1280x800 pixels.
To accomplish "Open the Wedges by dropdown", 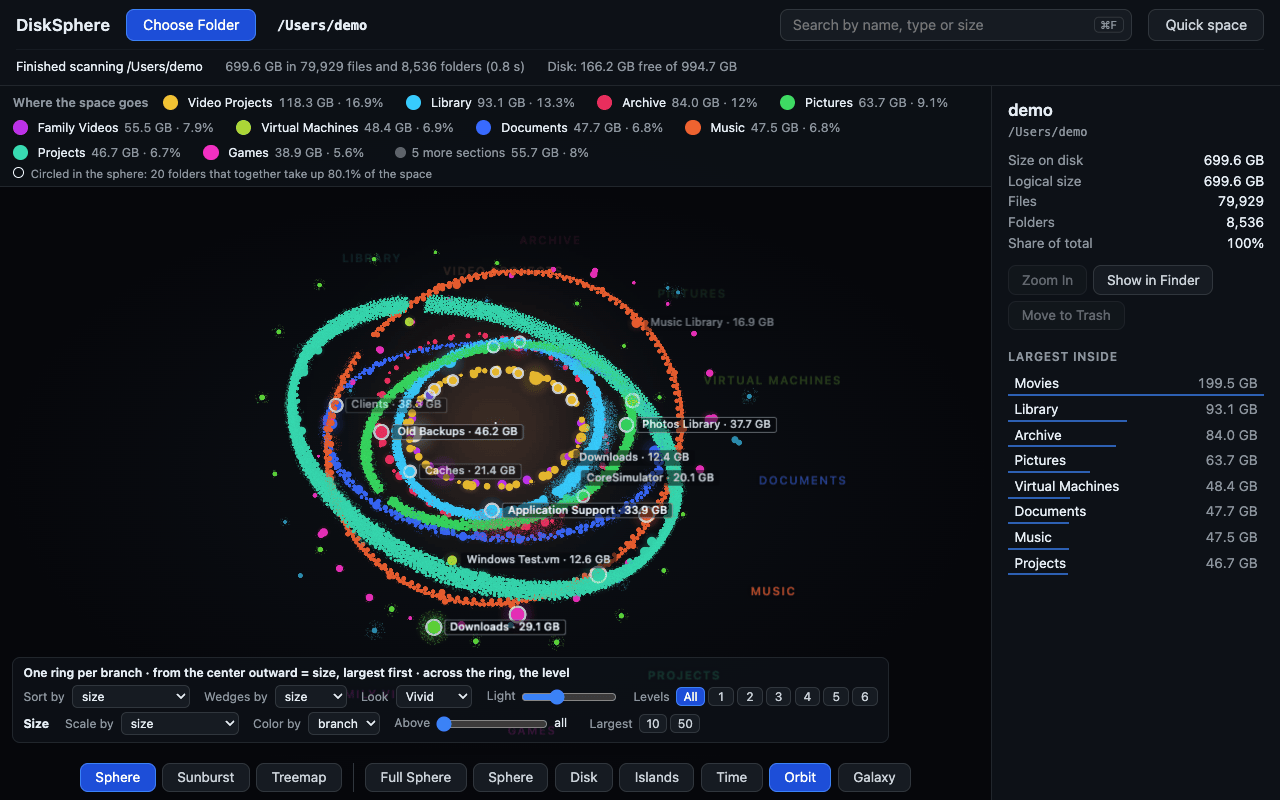I will (x=311, y=697).
